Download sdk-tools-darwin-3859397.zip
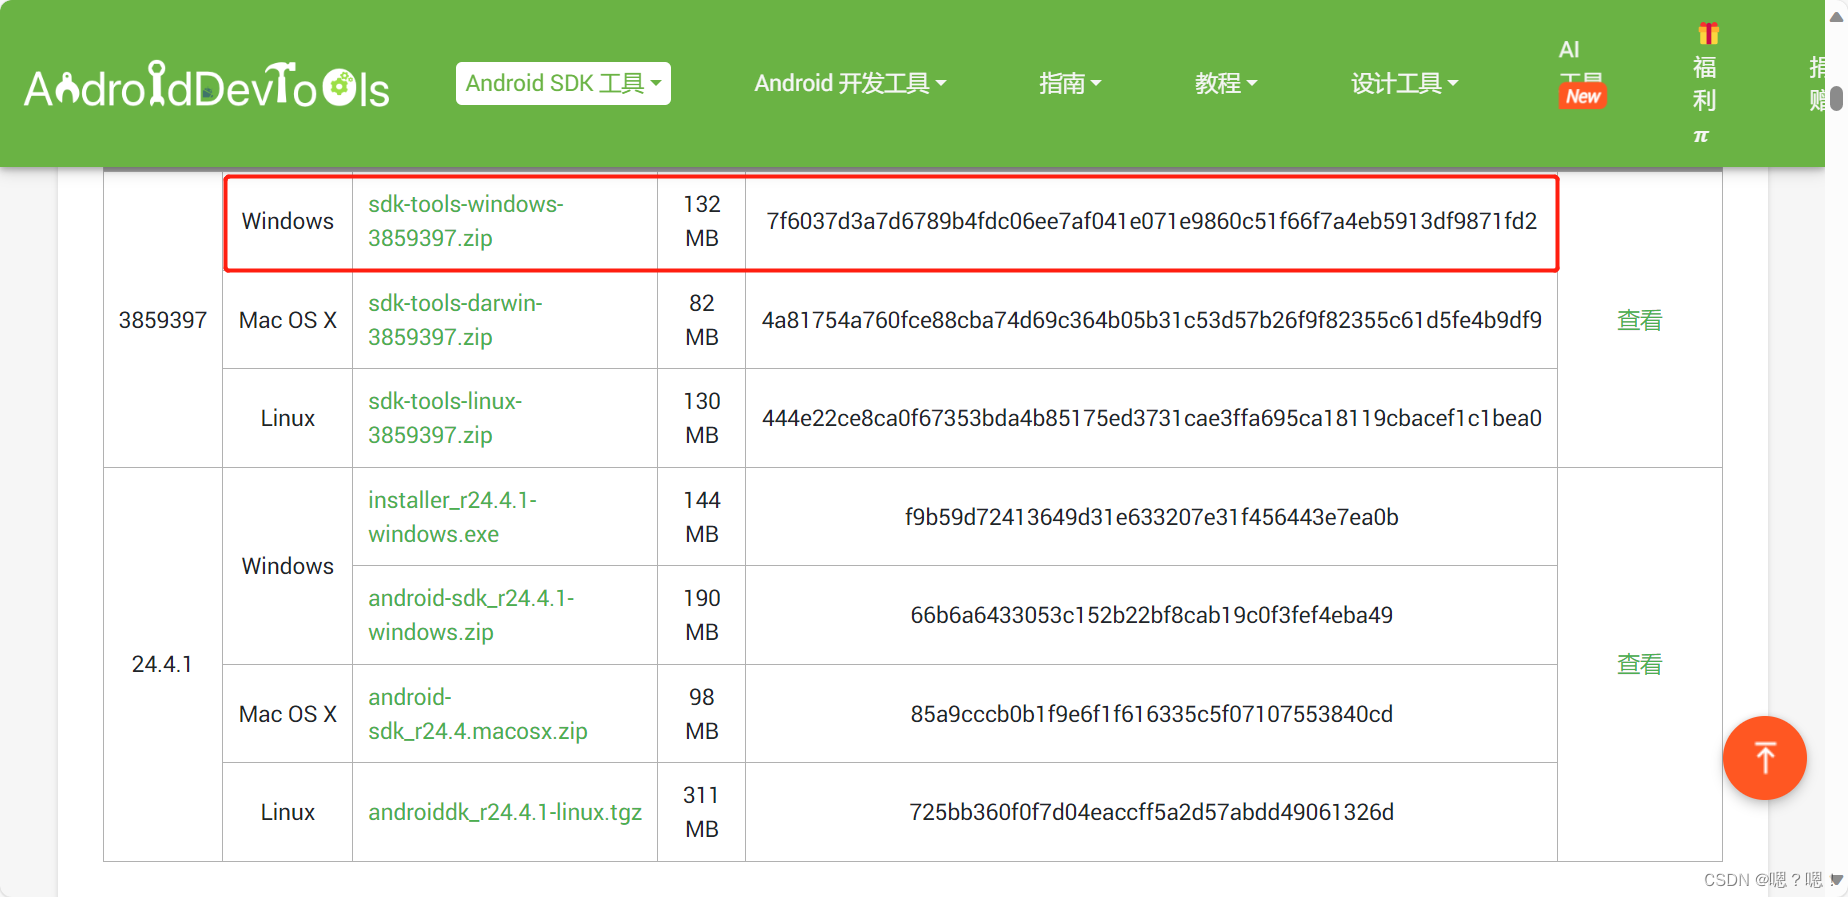The width and height of the screenshot is (1848, 897). pos(455,320)
